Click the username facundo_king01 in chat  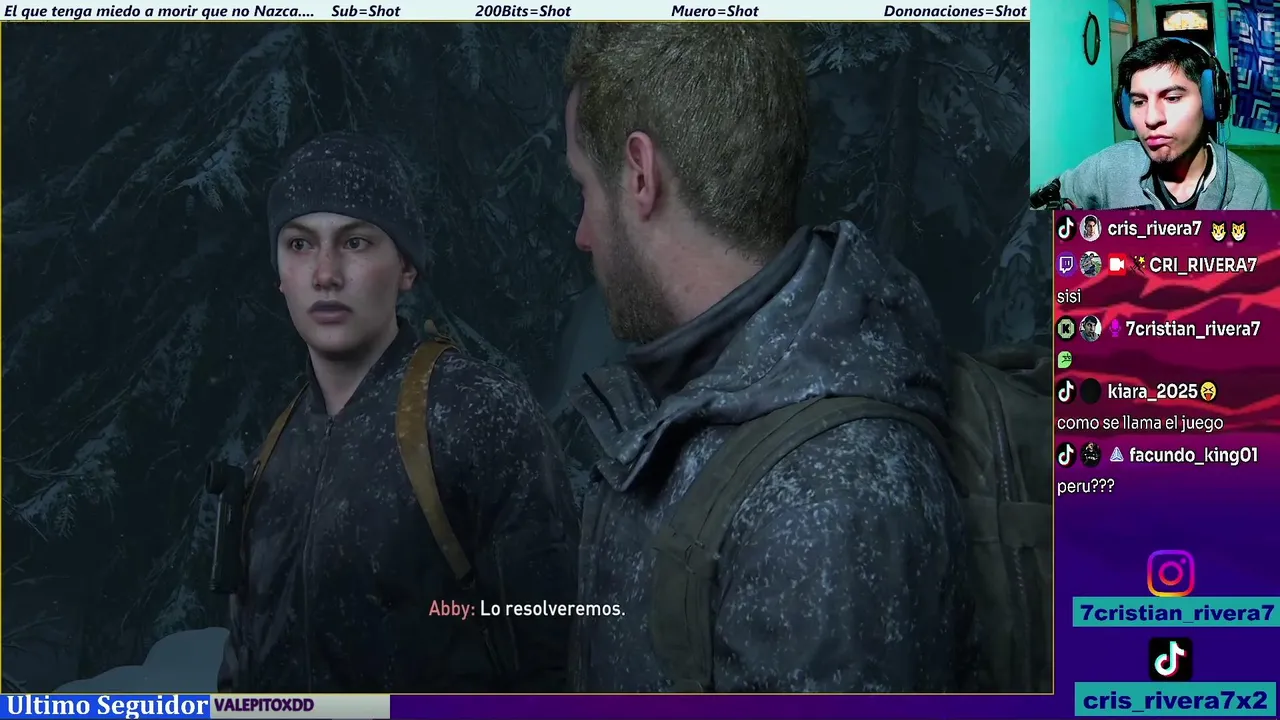1193,455
